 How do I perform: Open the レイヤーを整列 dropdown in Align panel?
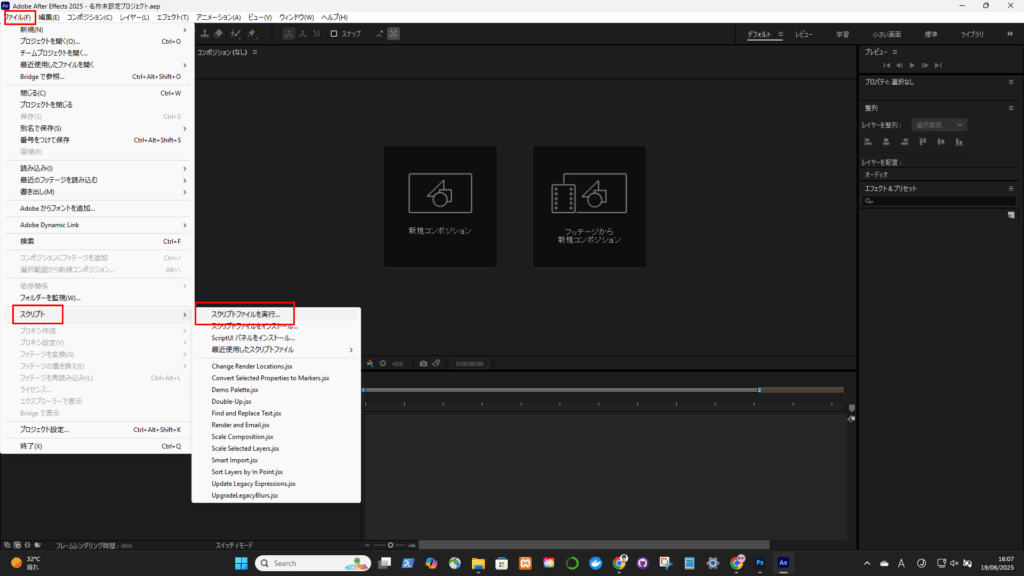point(940,125)
